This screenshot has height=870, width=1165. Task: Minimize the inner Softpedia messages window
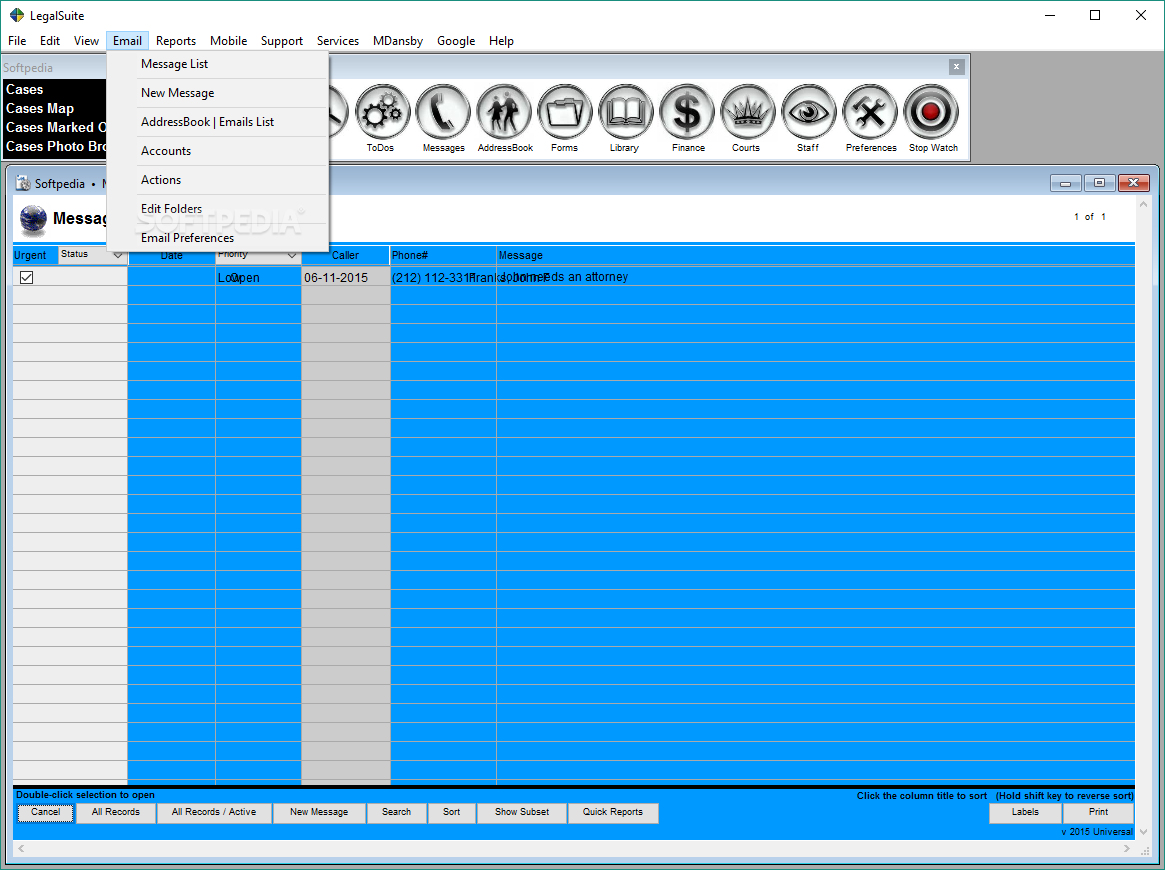pos(1065,183)
